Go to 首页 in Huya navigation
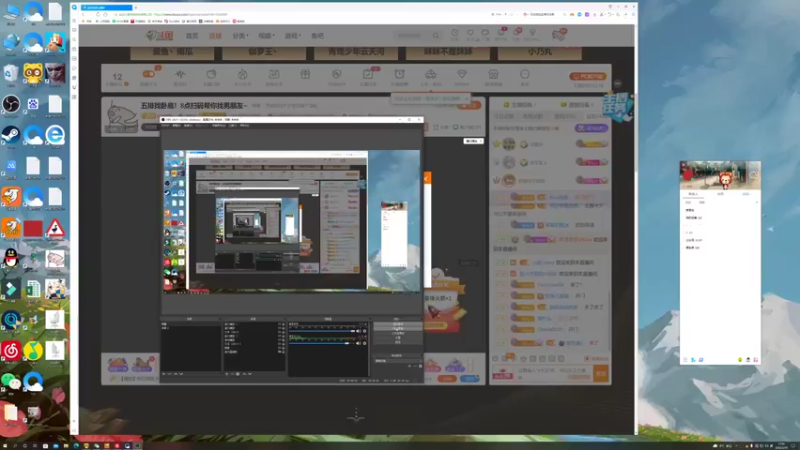 [192, 36]
